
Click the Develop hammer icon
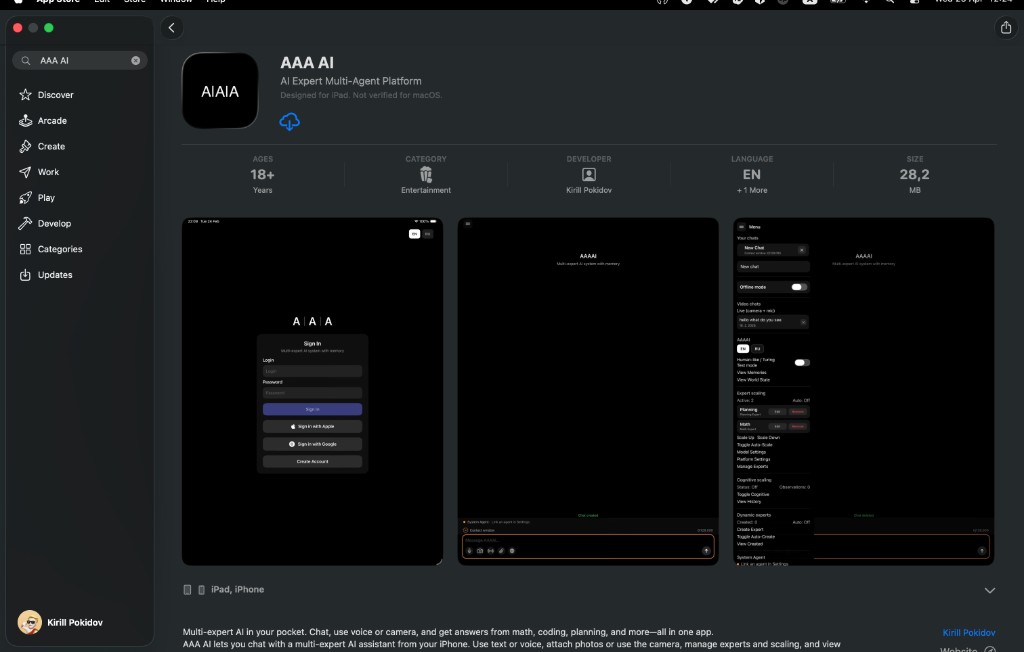[25, 223]
